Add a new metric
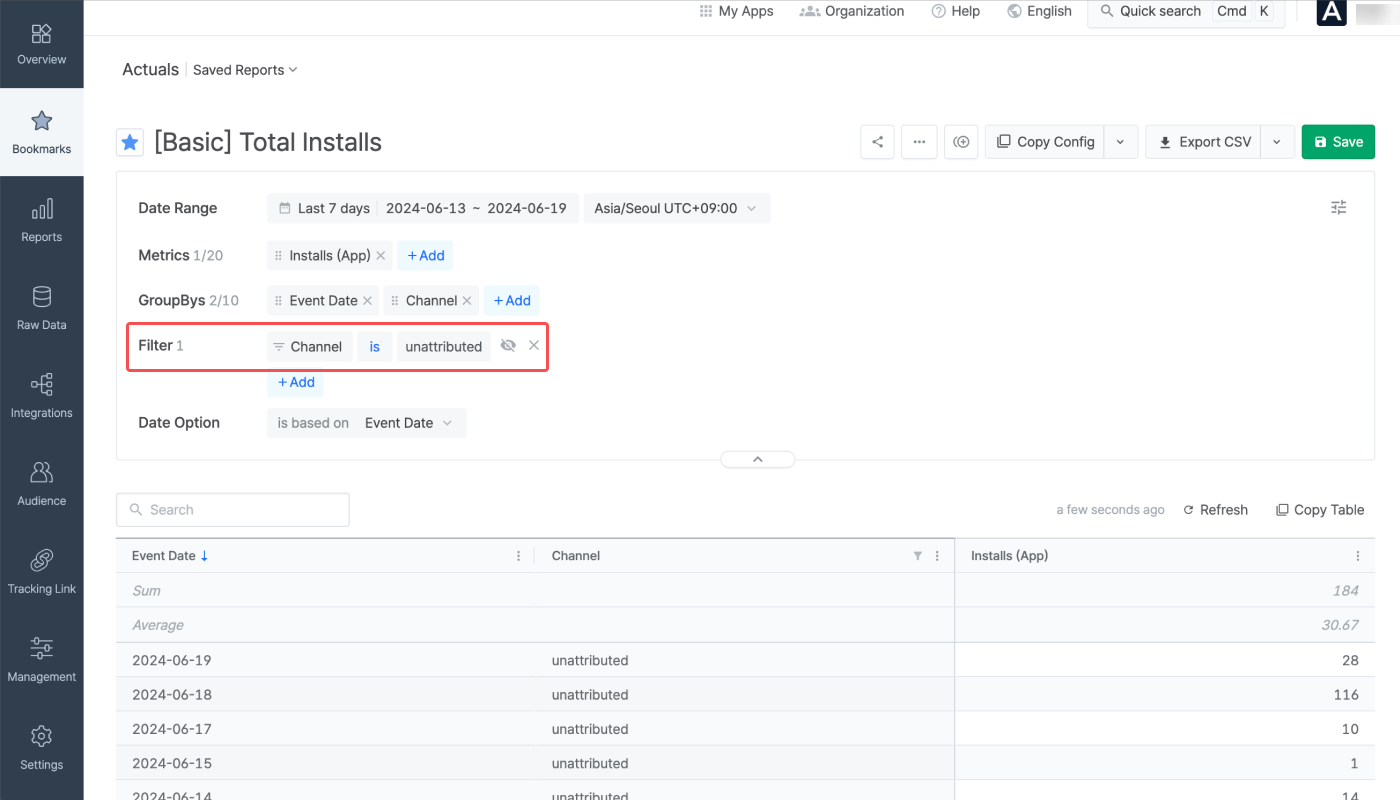This screenshot has height=800, width=1400. [x=425, y=256]
